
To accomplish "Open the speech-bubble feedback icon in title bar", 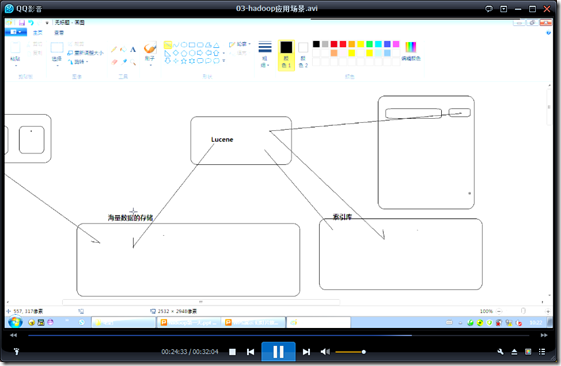I will pos(489,9).
